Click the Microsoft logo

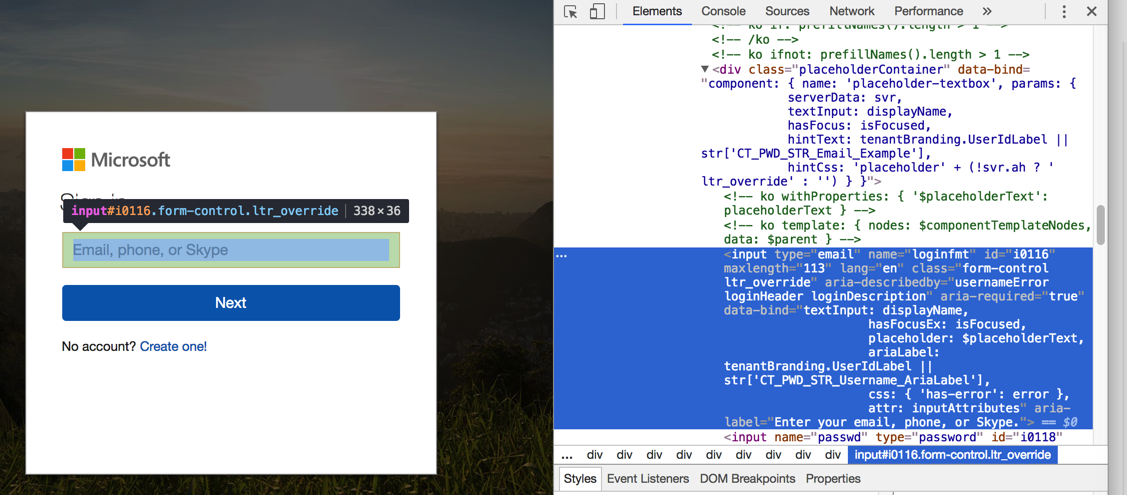point(116,159)
